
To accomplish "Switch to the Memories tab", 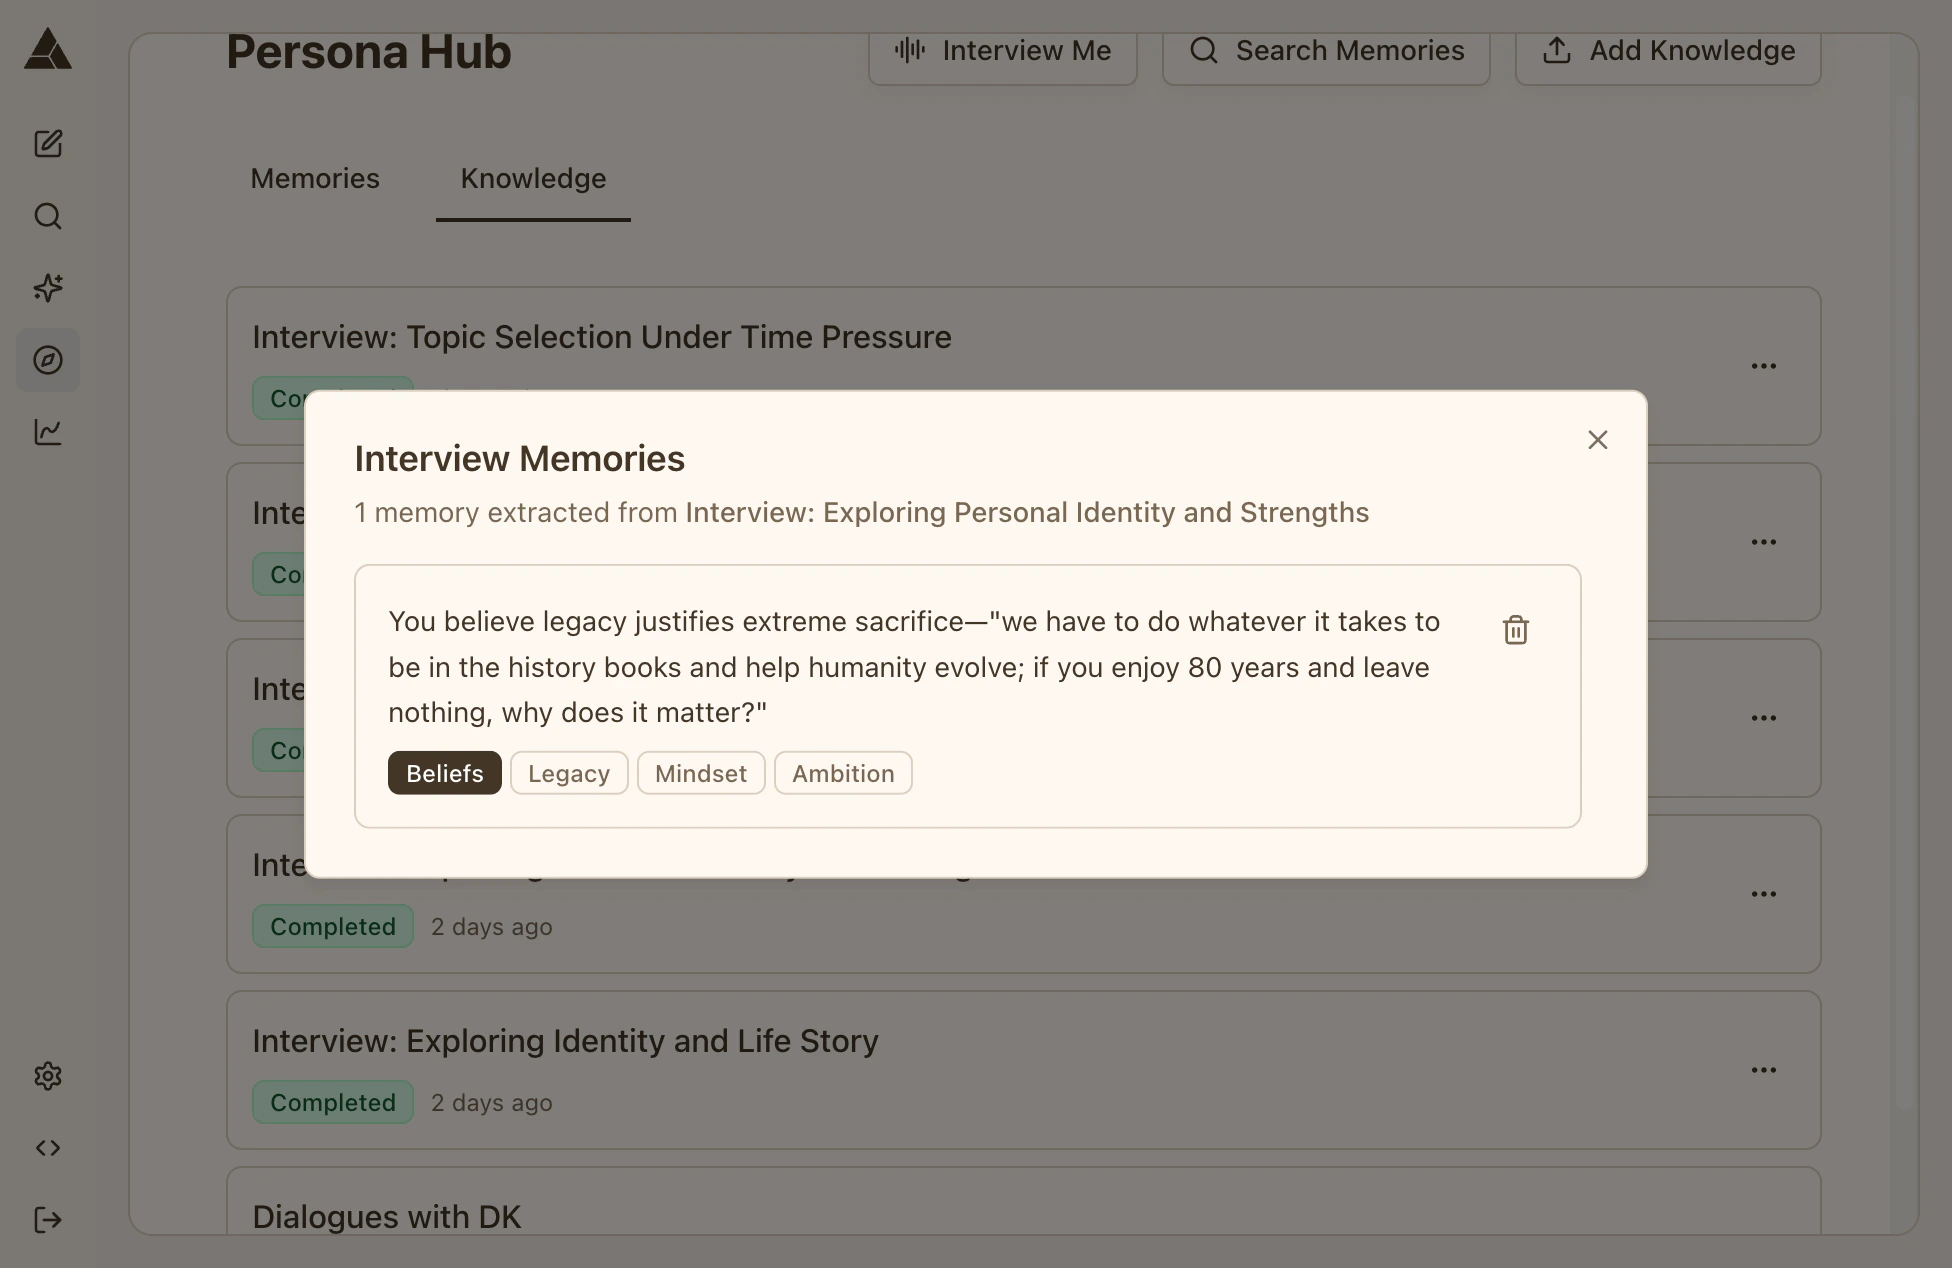I will point(314,178).
